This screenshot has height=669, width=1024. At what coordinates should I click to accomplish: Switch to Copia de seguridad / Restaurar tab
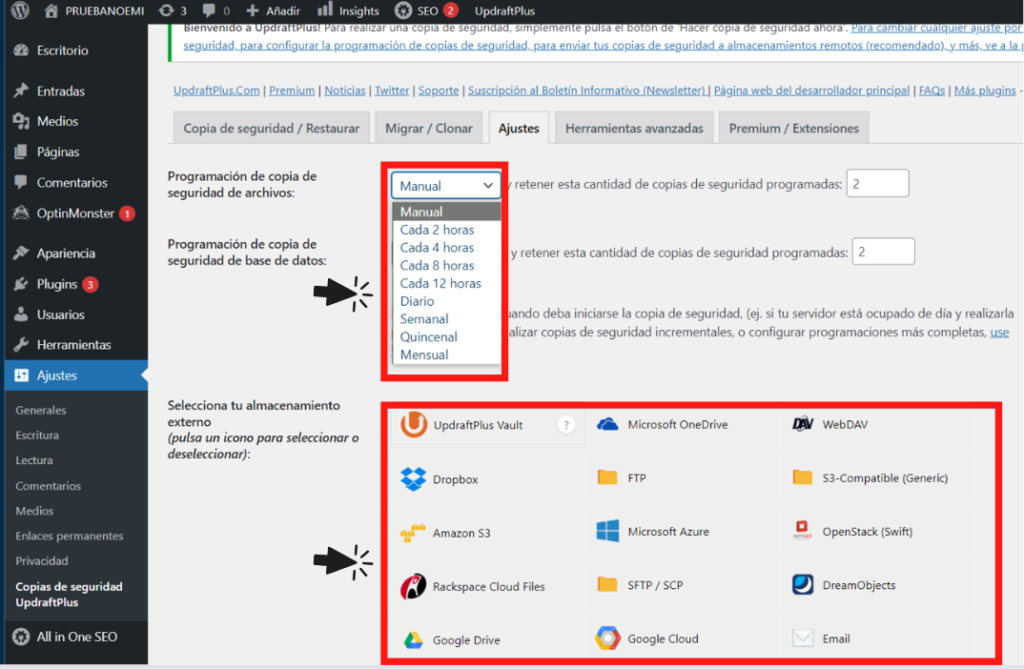(272, 128)
